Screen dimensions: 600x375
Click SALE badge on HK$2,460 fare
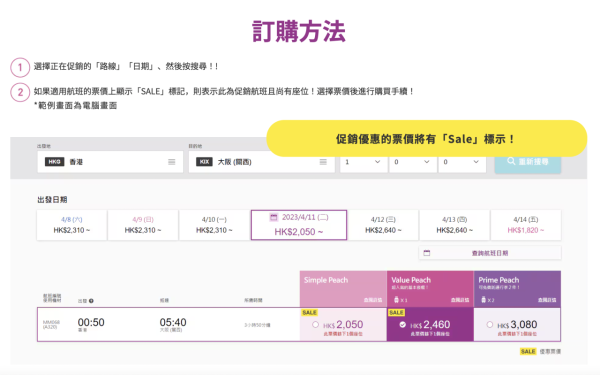coord(396,313)
